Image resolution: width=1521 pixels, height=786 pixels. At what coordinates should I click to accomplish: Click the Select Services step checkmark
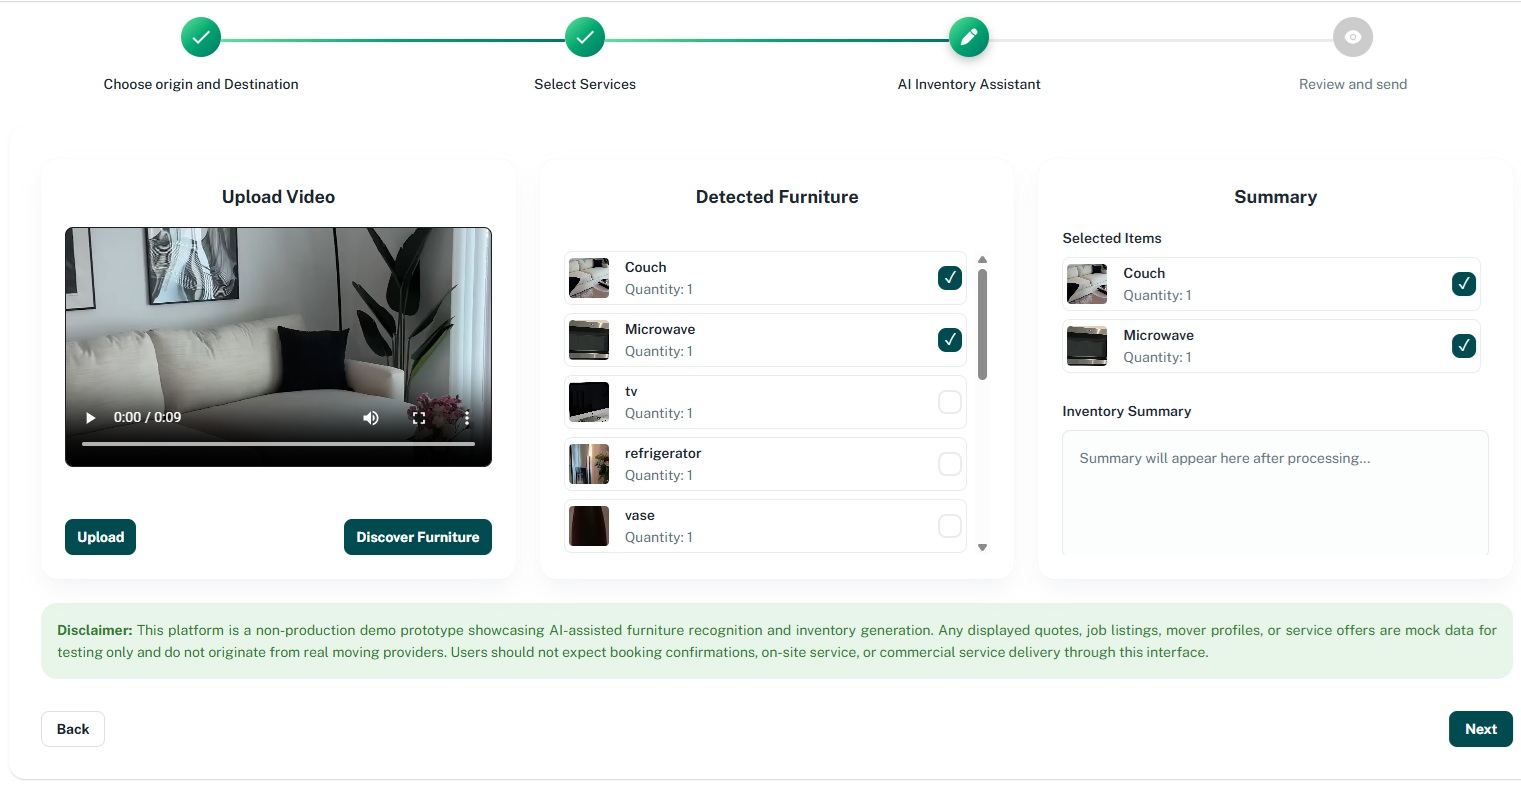tap(585, 38)
